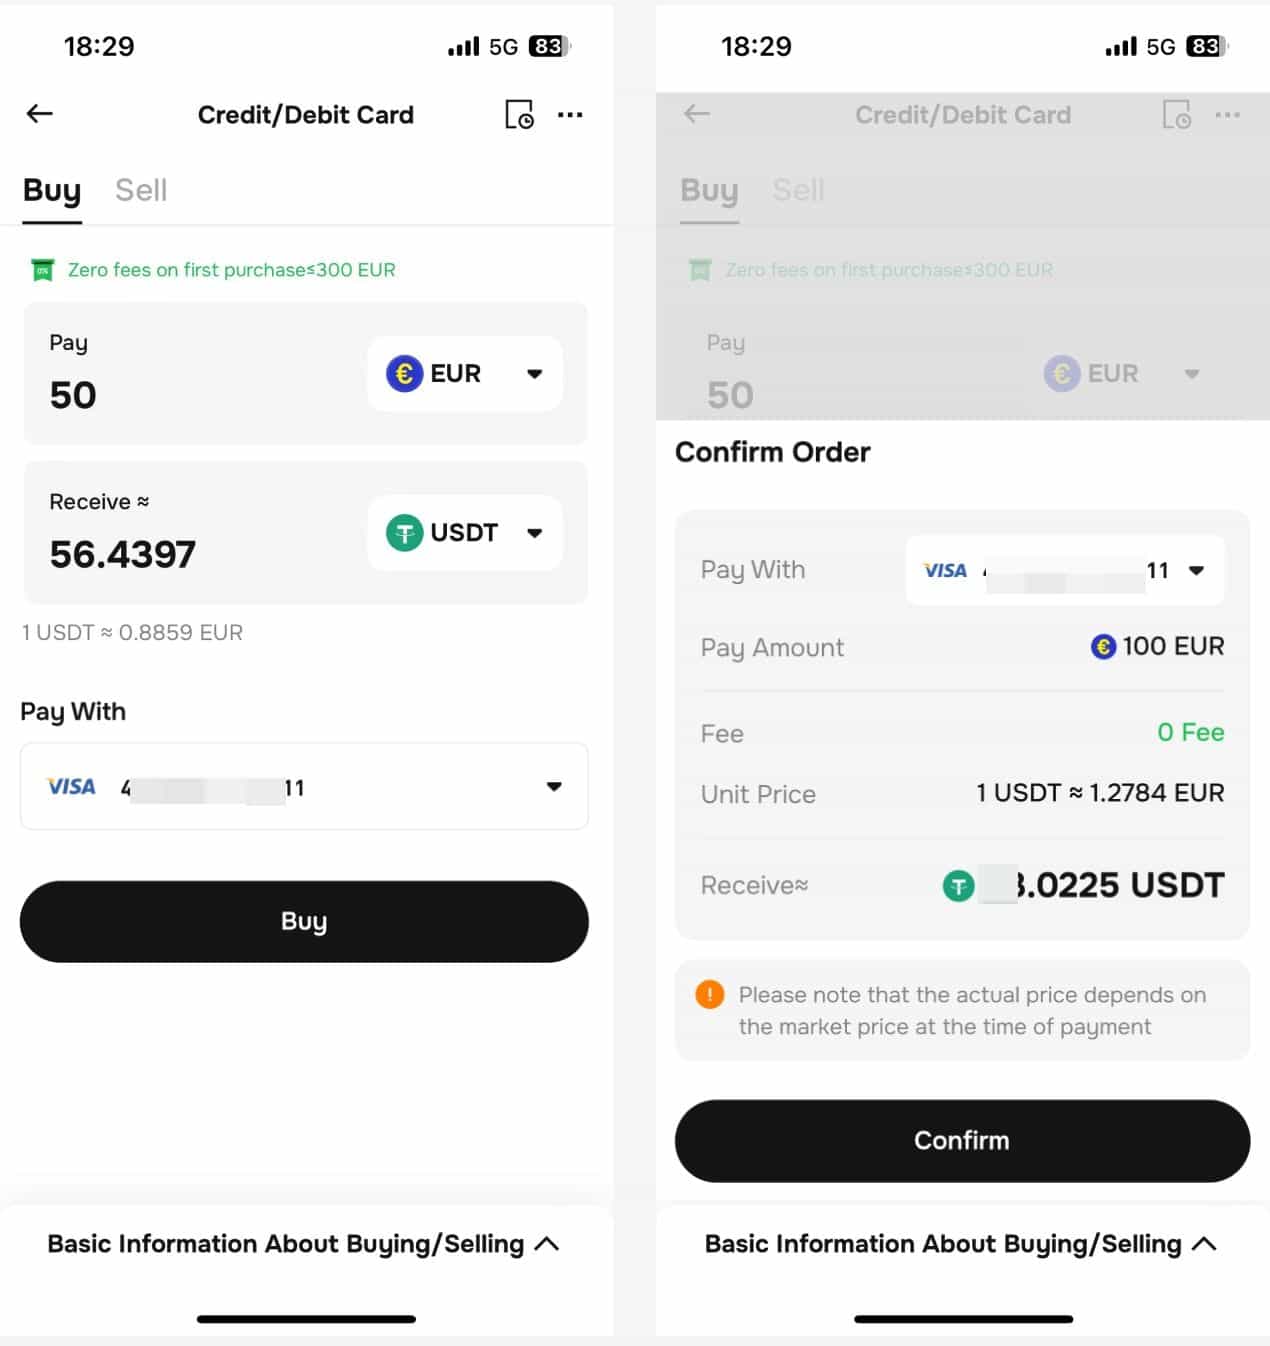Change card in Confirm Order Pay With dropdown
The image size is (1270, 1346).
[x=1196, y=571]
